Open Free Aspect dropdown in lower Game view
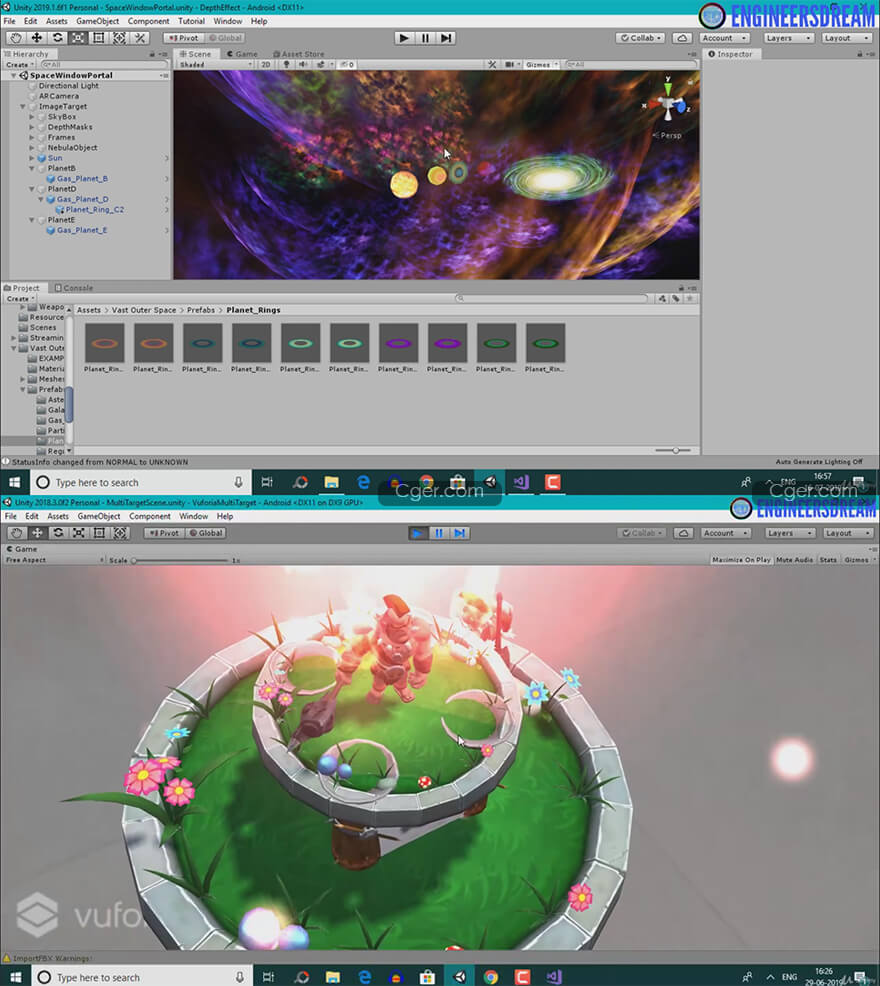880x986 pixels. coord(54,560)
